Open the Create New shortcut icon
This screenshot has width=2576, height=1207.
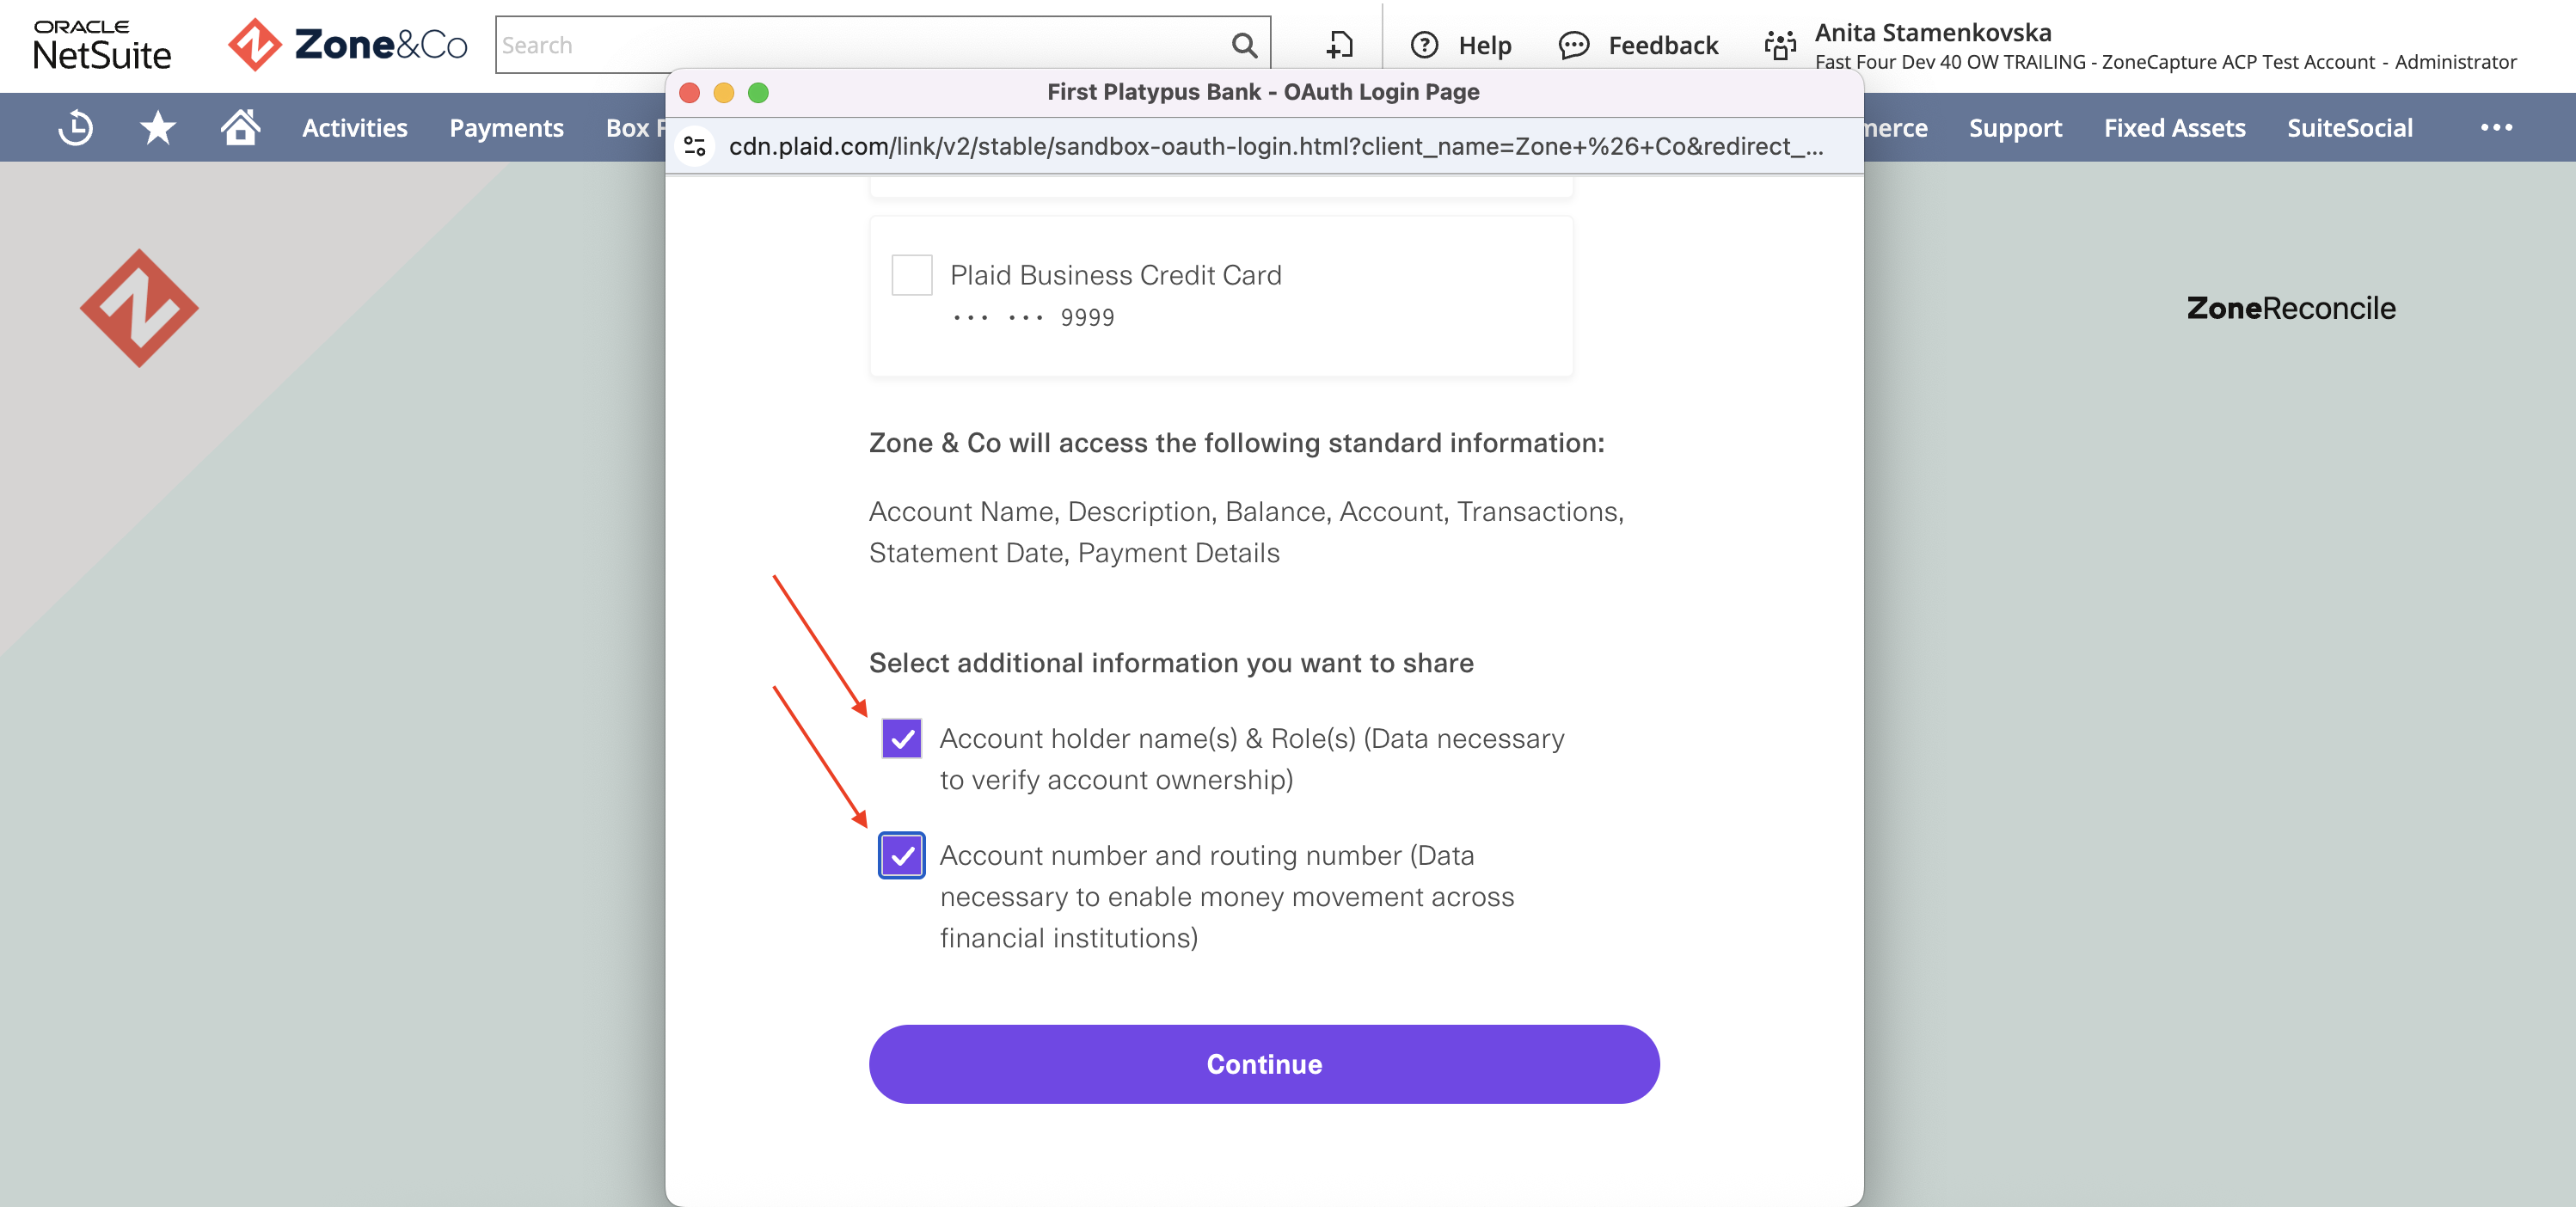coord(1340,45)
